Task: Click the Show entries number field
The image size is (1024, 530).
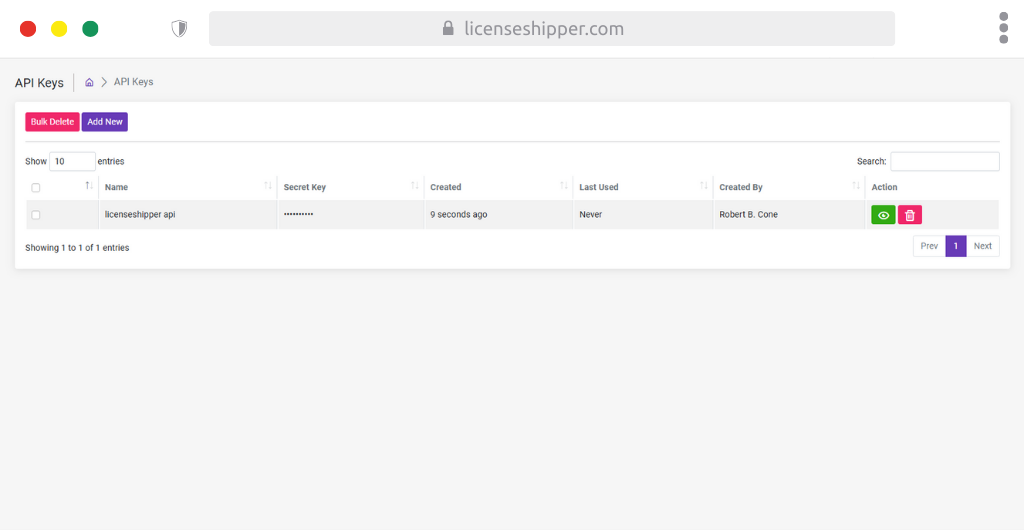Action: (72, 161)
